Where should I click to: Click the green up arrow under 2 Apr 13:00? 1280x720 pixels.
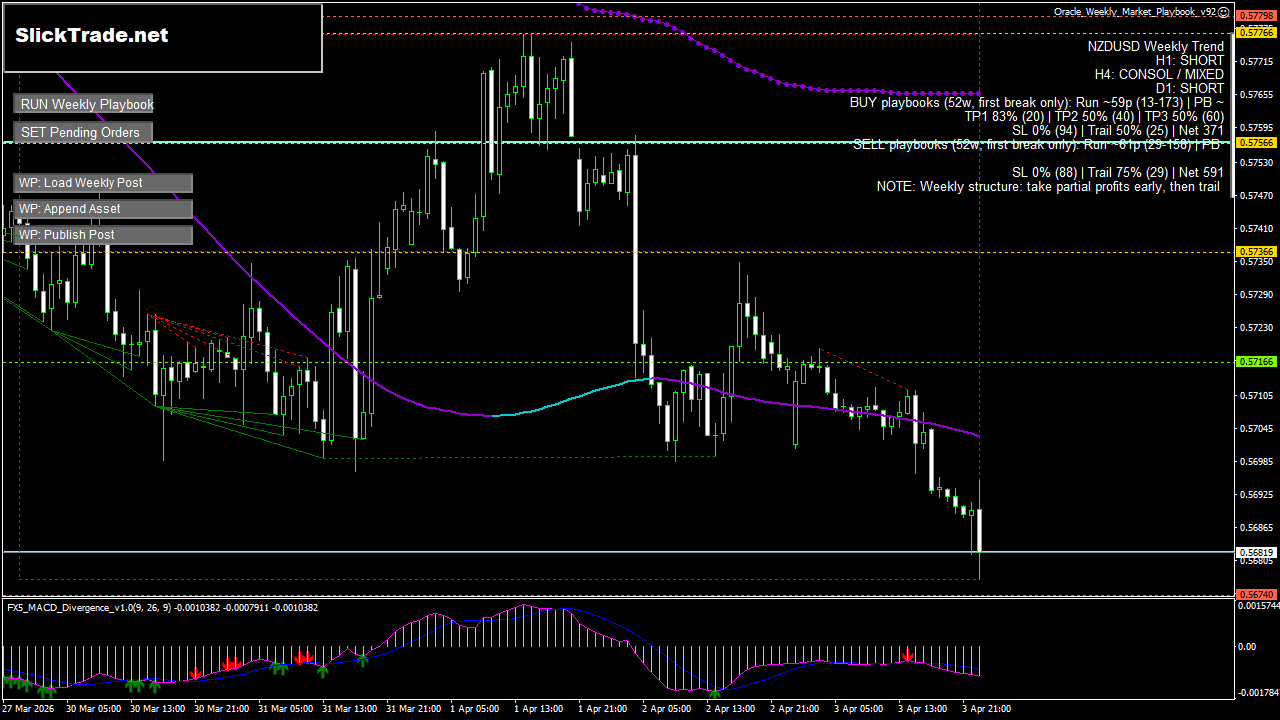coord(715,692)
